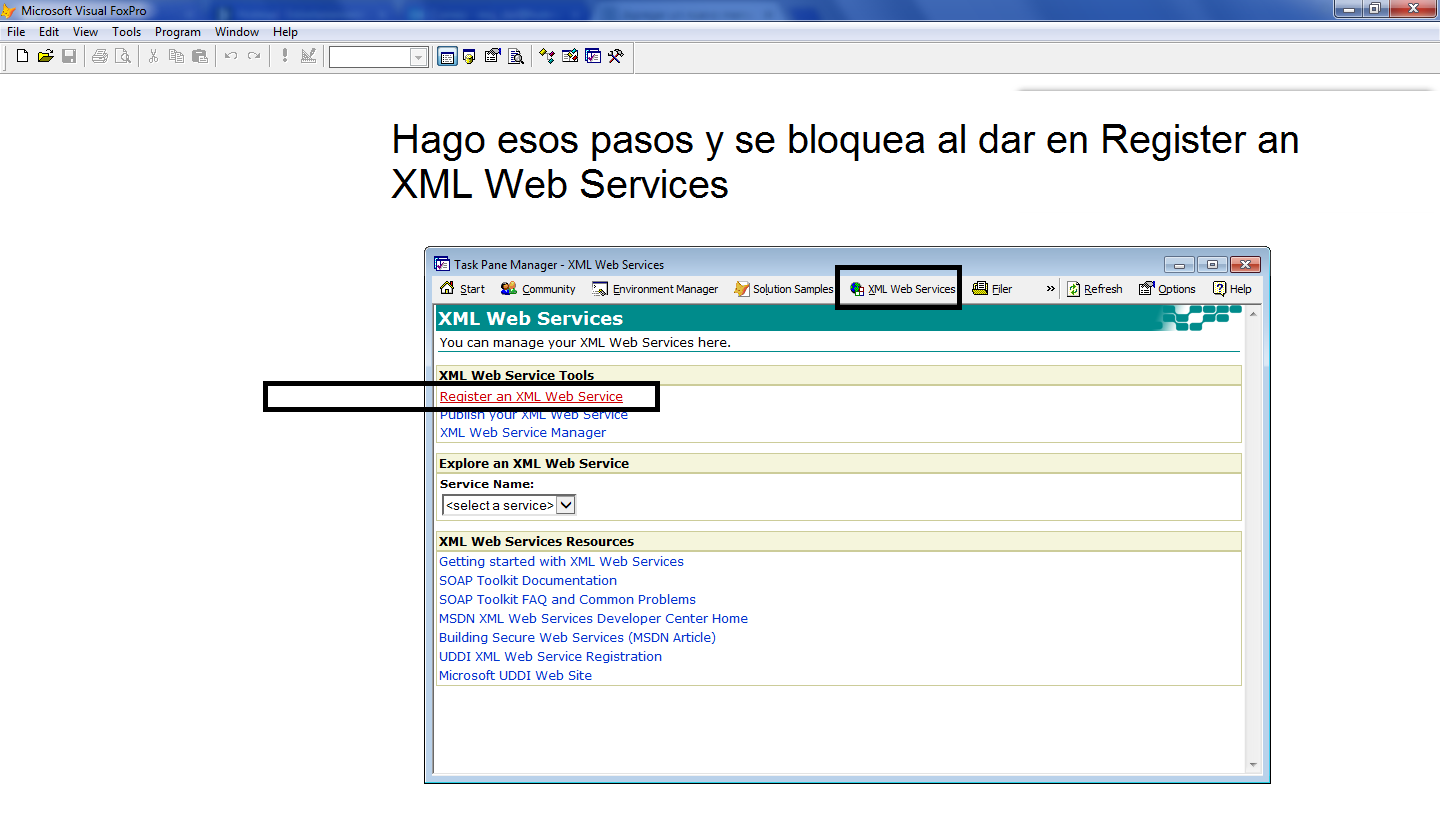Click Task Pane scrollbar up arrow

1254,313
